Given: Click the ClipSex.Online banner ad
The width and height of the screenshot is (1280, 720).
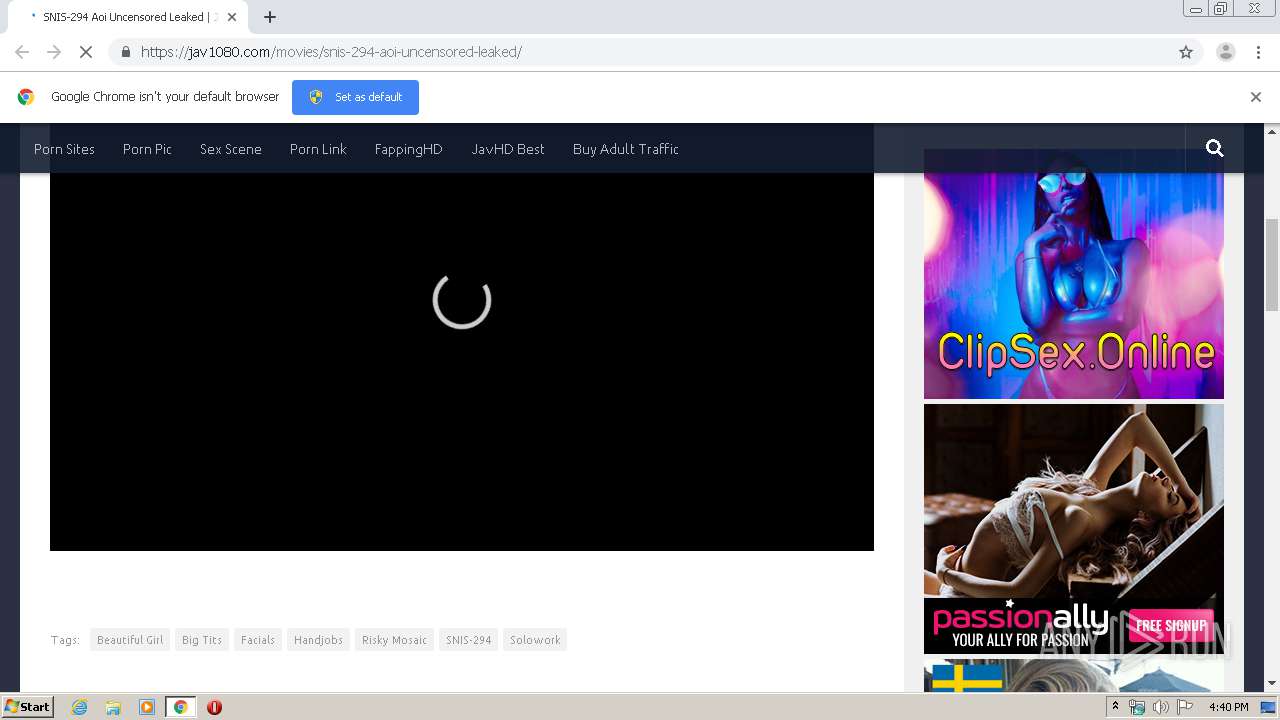Looking at the screenshot, I should [1074, 274].
